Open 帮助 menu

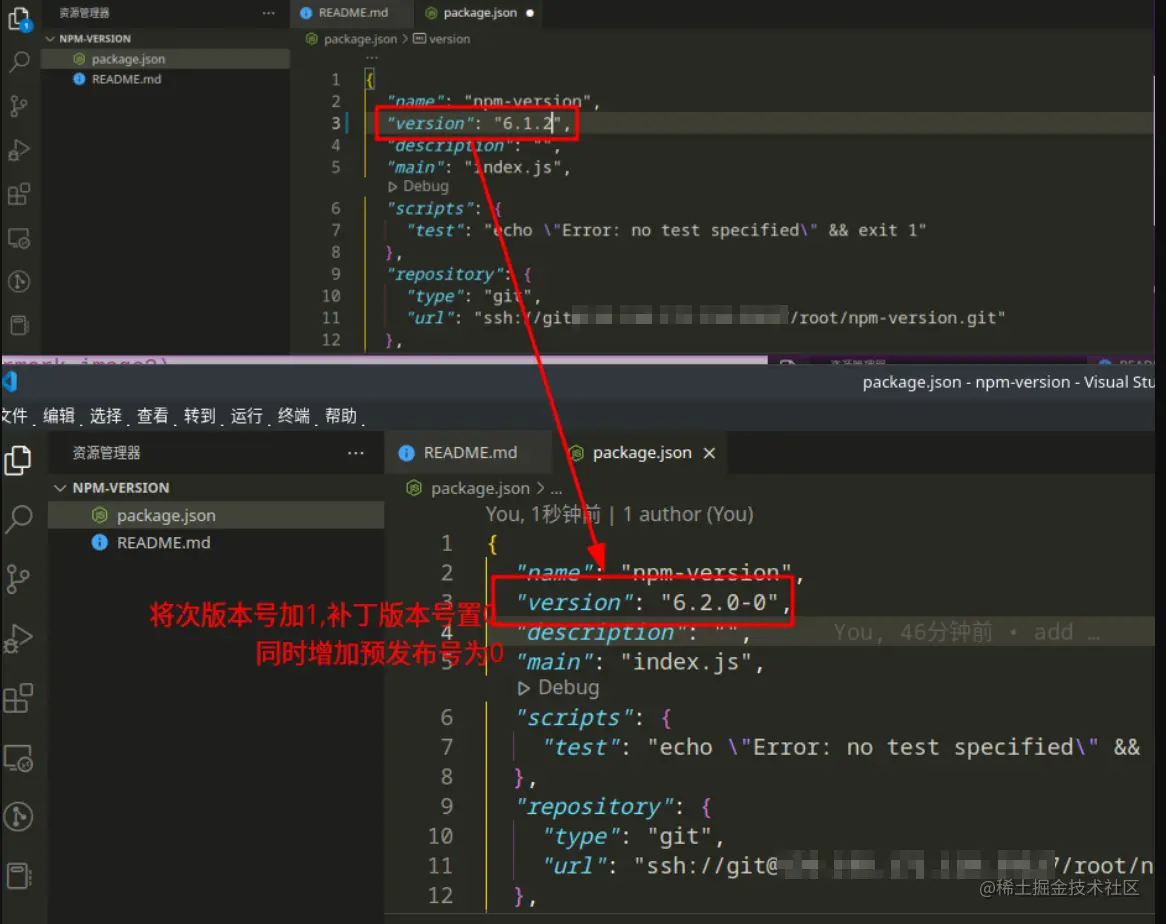(x=341, y=416)
